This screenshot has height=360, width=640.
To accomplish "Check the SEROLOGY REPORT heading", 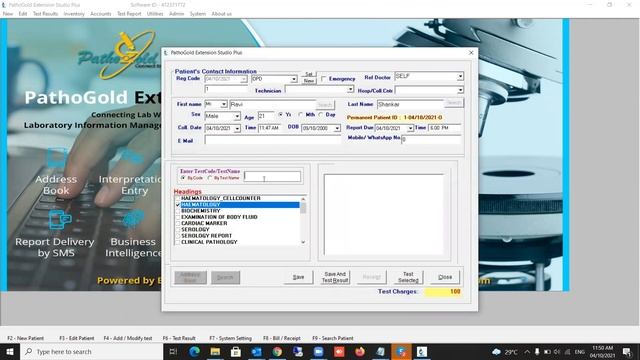I will (178, 236).
